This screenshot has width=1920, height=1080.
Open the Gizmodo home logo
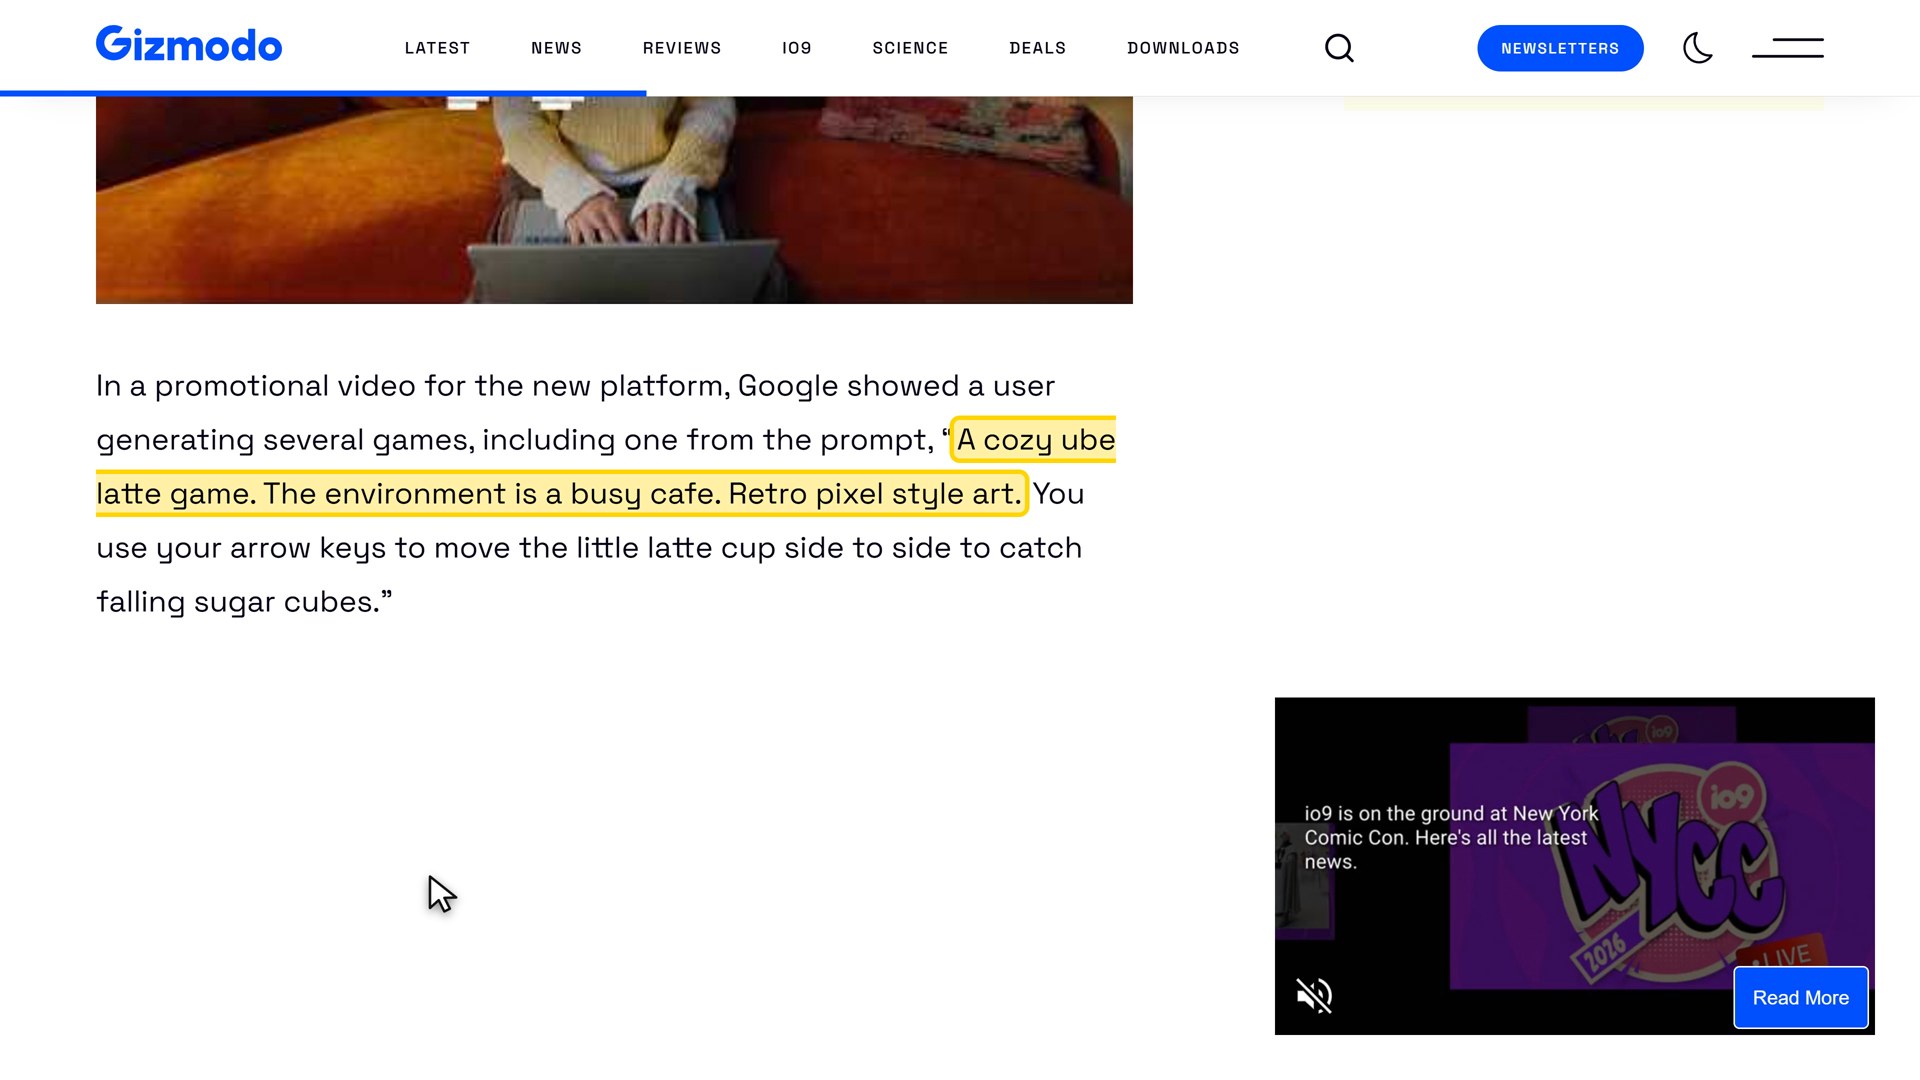pos(189,45)
